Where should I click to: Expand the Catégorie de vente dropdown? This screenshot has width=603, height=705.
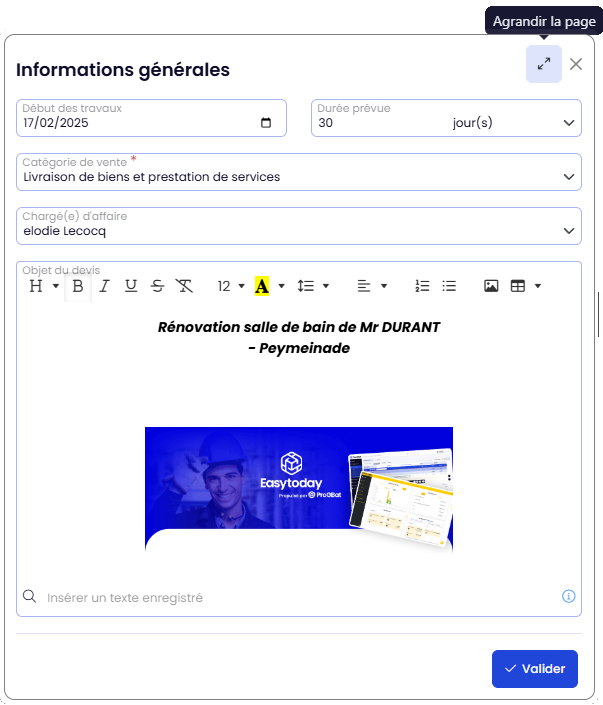tap(568, 177)
